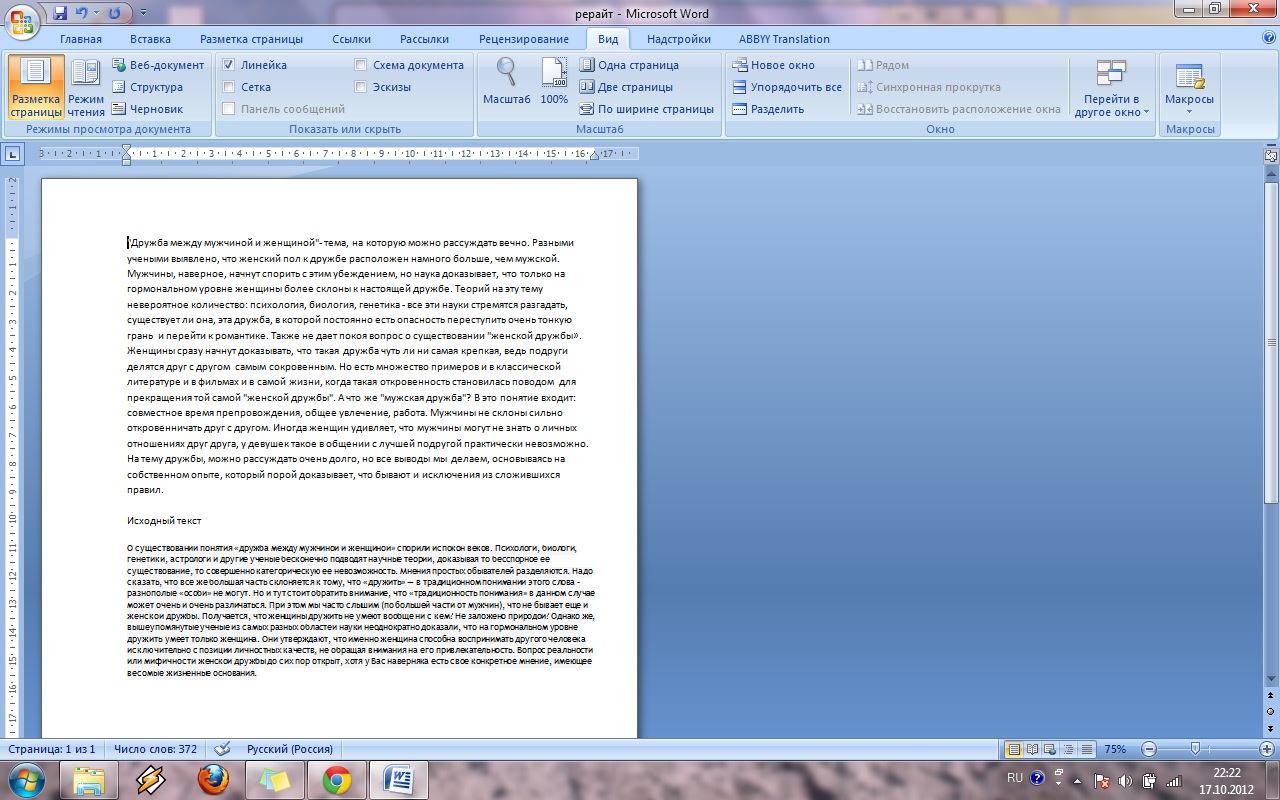Toggle ruler button above vertical scrollbar
1280x800 pixels.
point(1271,156)
